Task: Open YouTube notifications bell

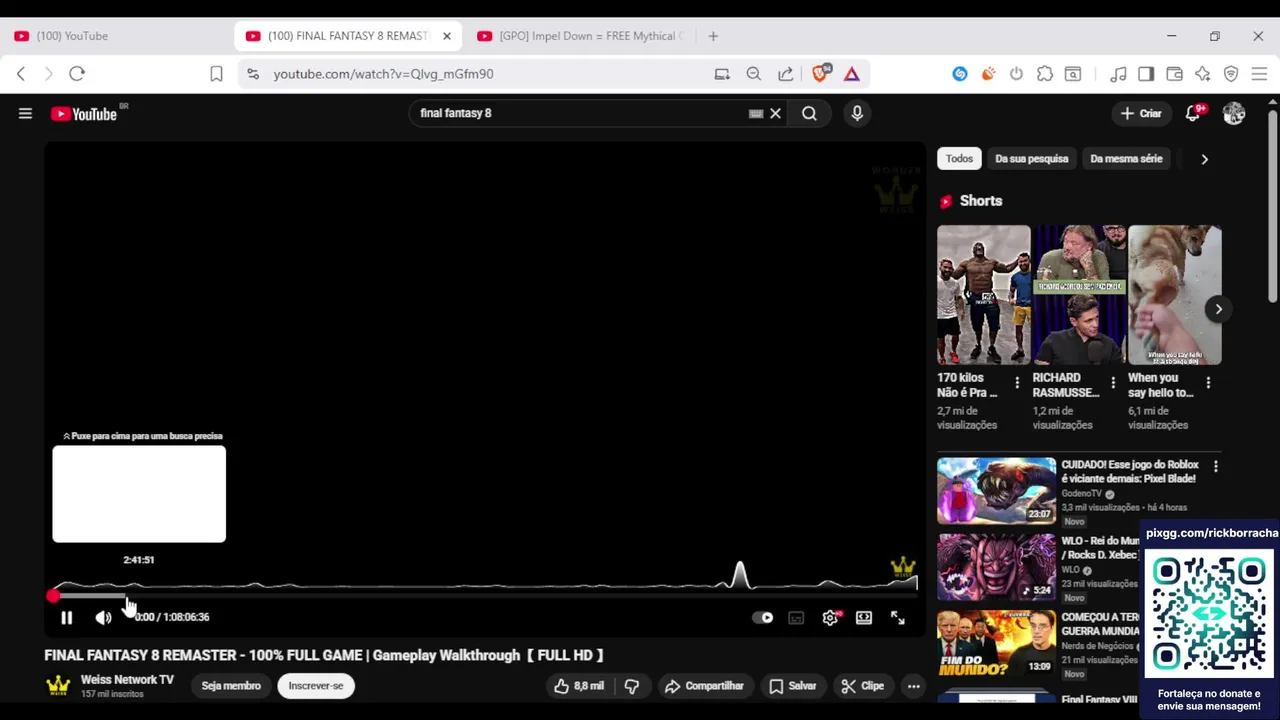Action: pos(1193,113)
